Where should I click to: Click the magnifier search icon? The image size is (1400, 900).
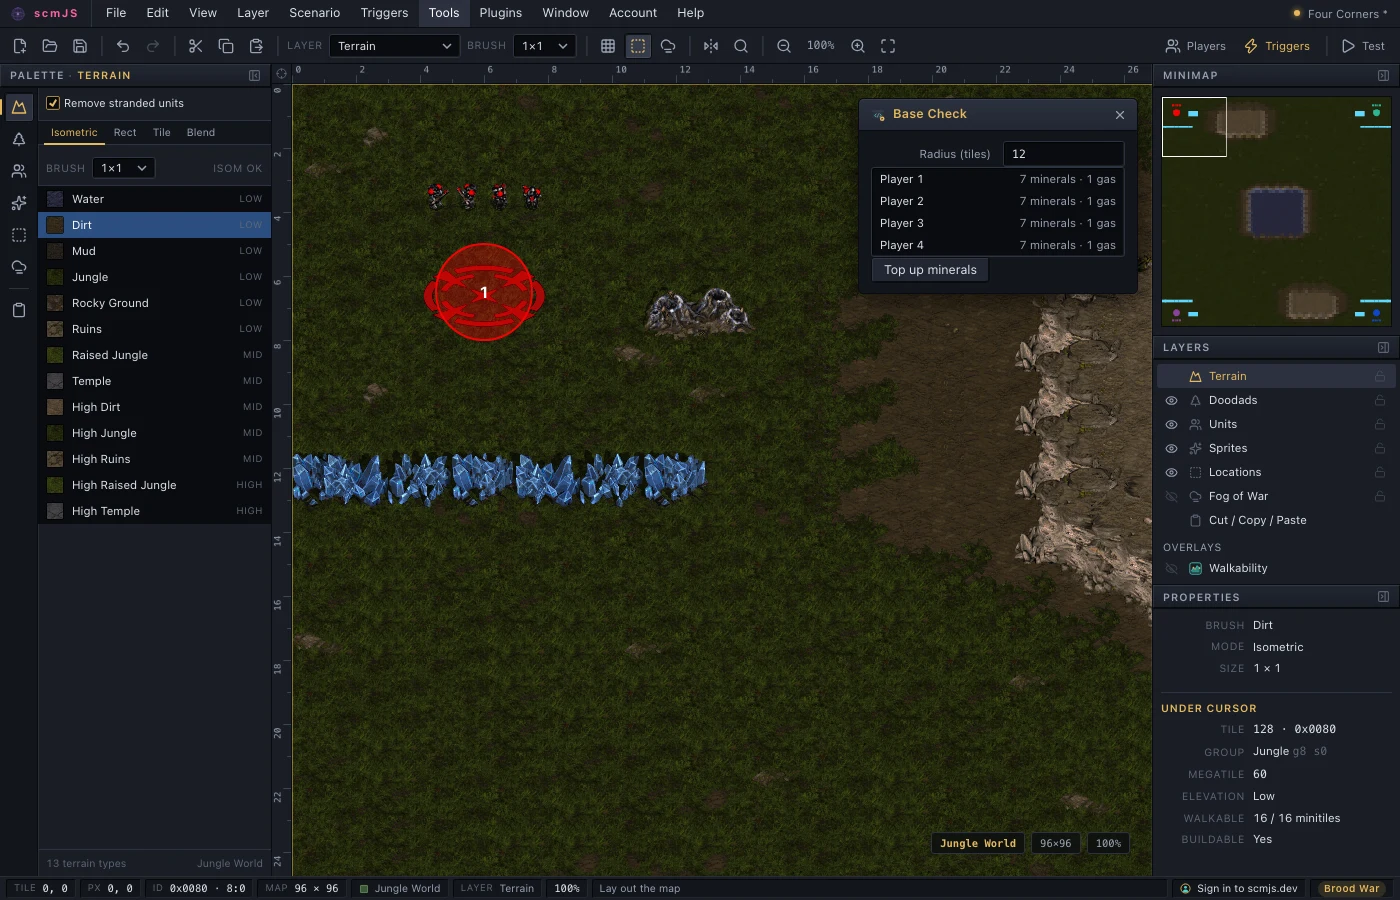pos(741,46)
